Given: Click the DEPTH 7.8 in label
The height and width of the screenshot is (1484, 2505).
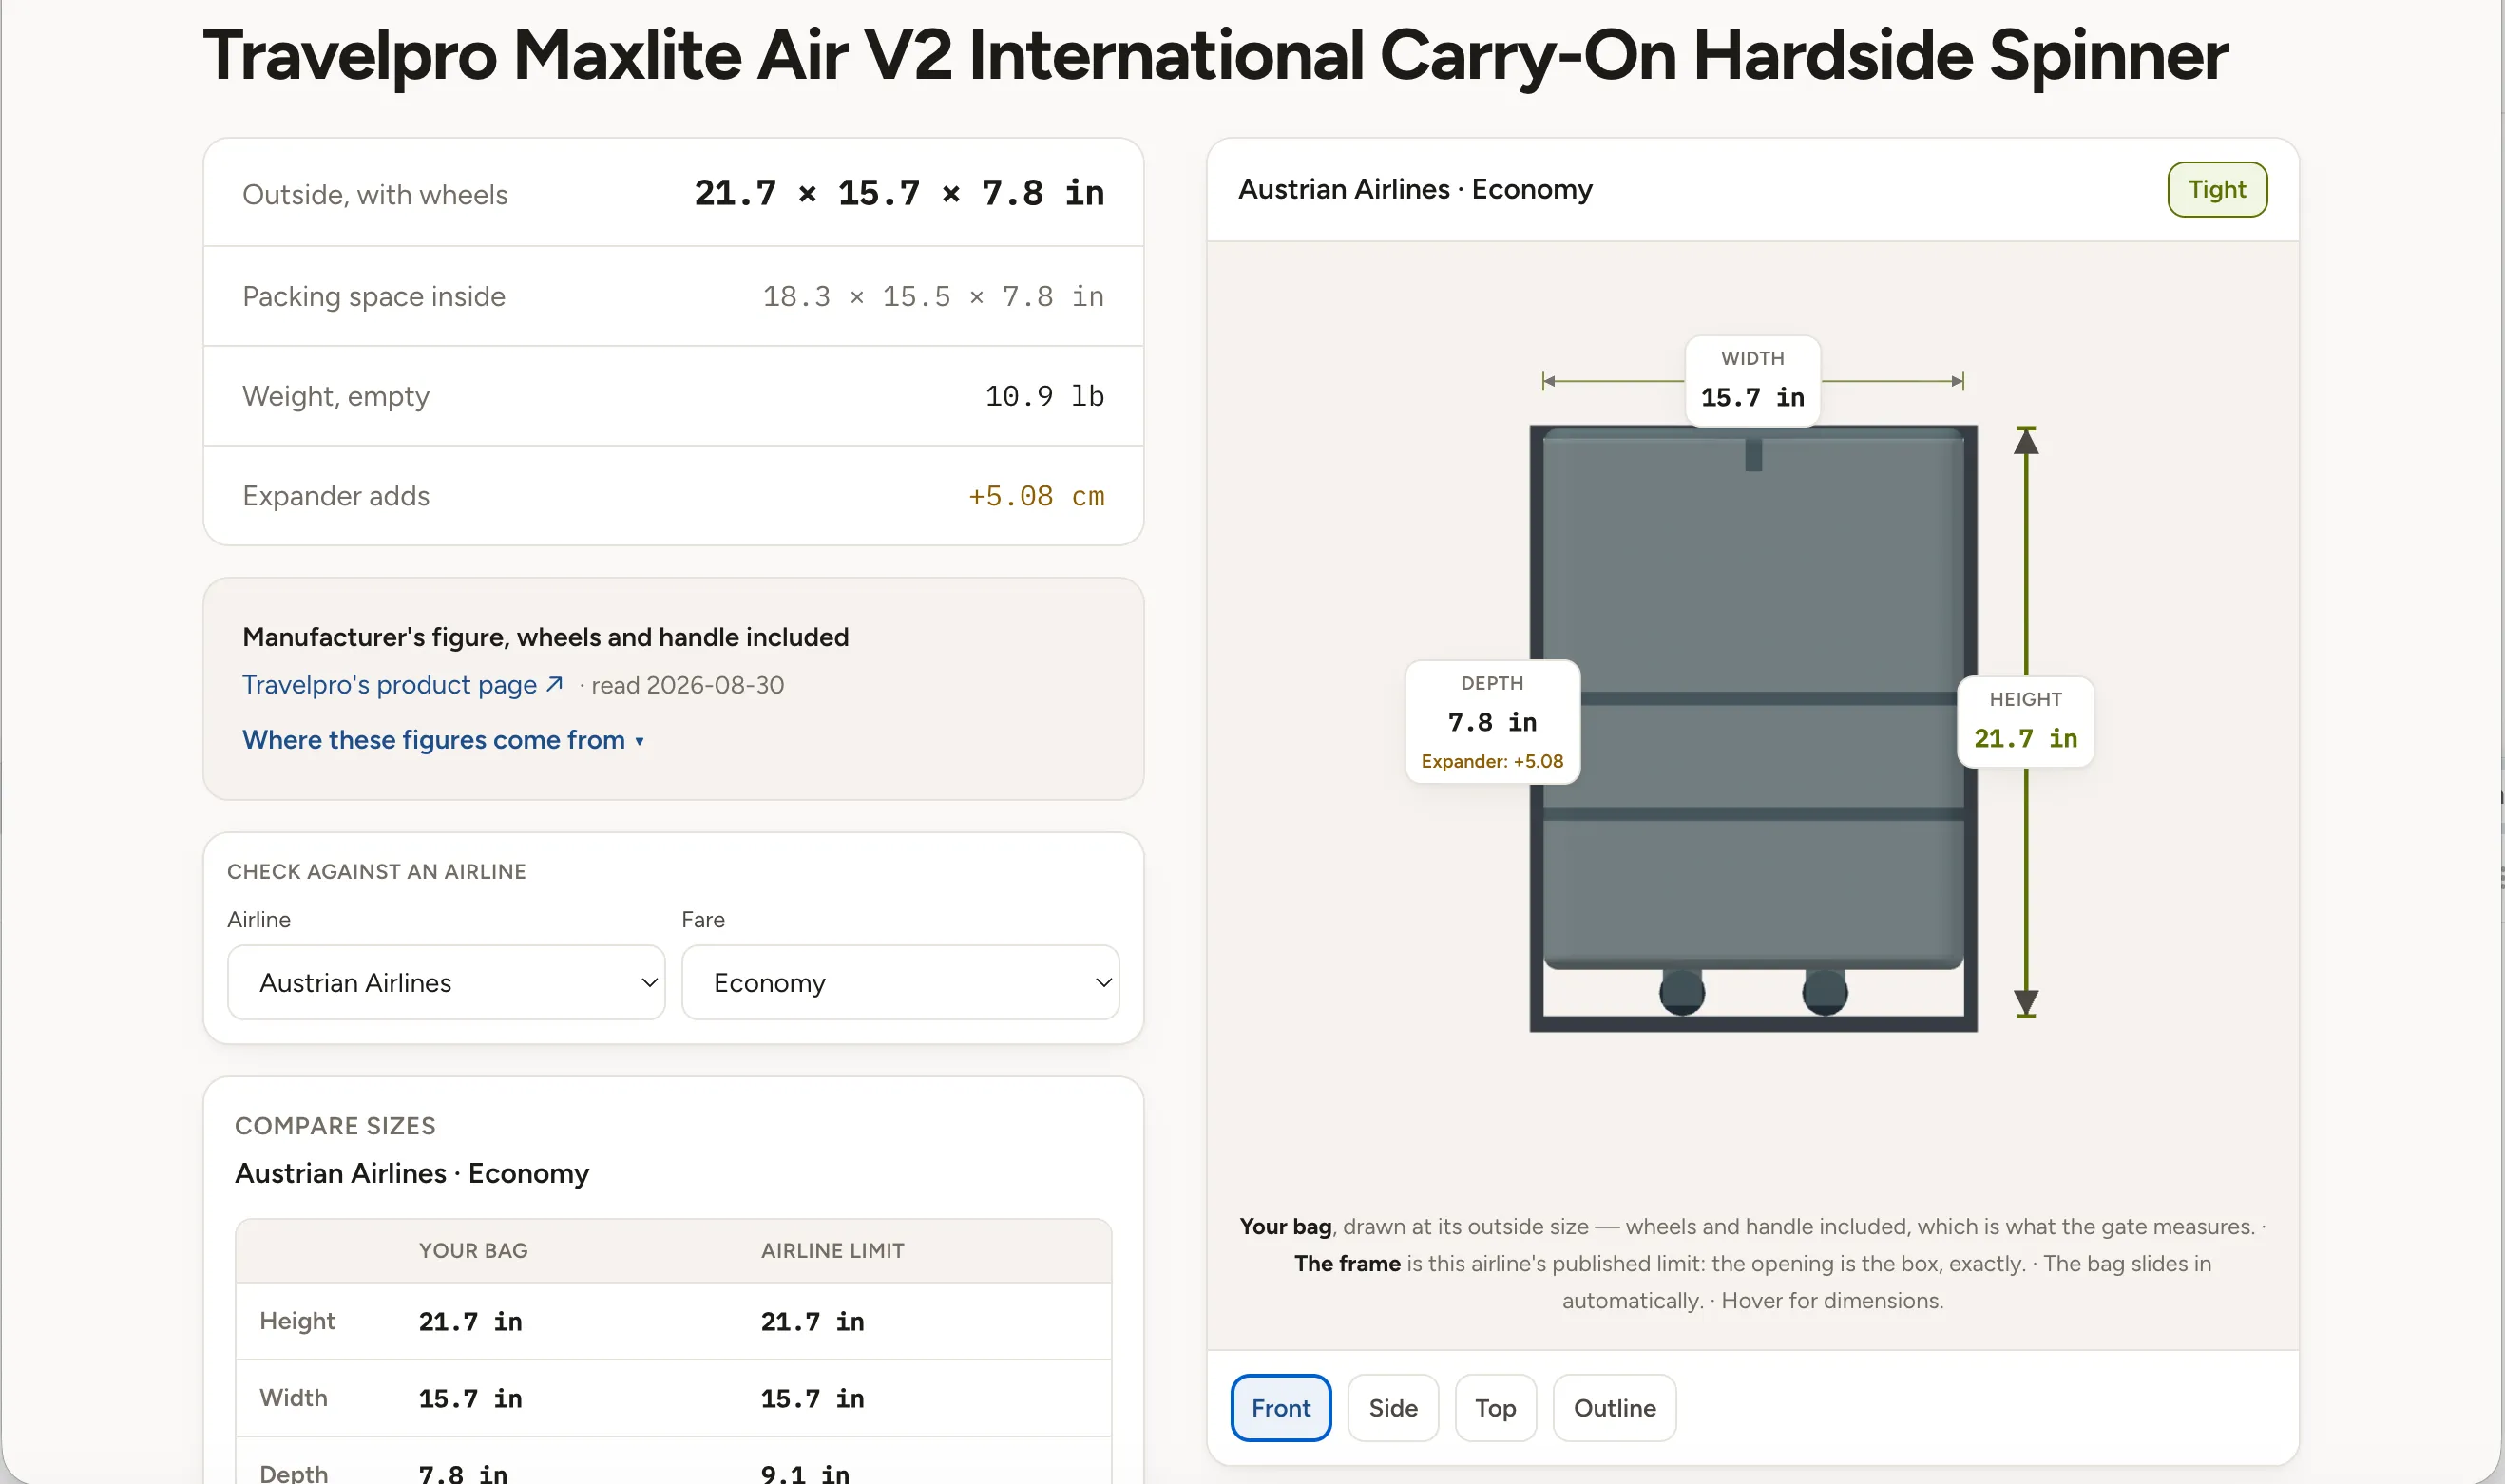Looking at the screenshot, I should point(1492,721).
